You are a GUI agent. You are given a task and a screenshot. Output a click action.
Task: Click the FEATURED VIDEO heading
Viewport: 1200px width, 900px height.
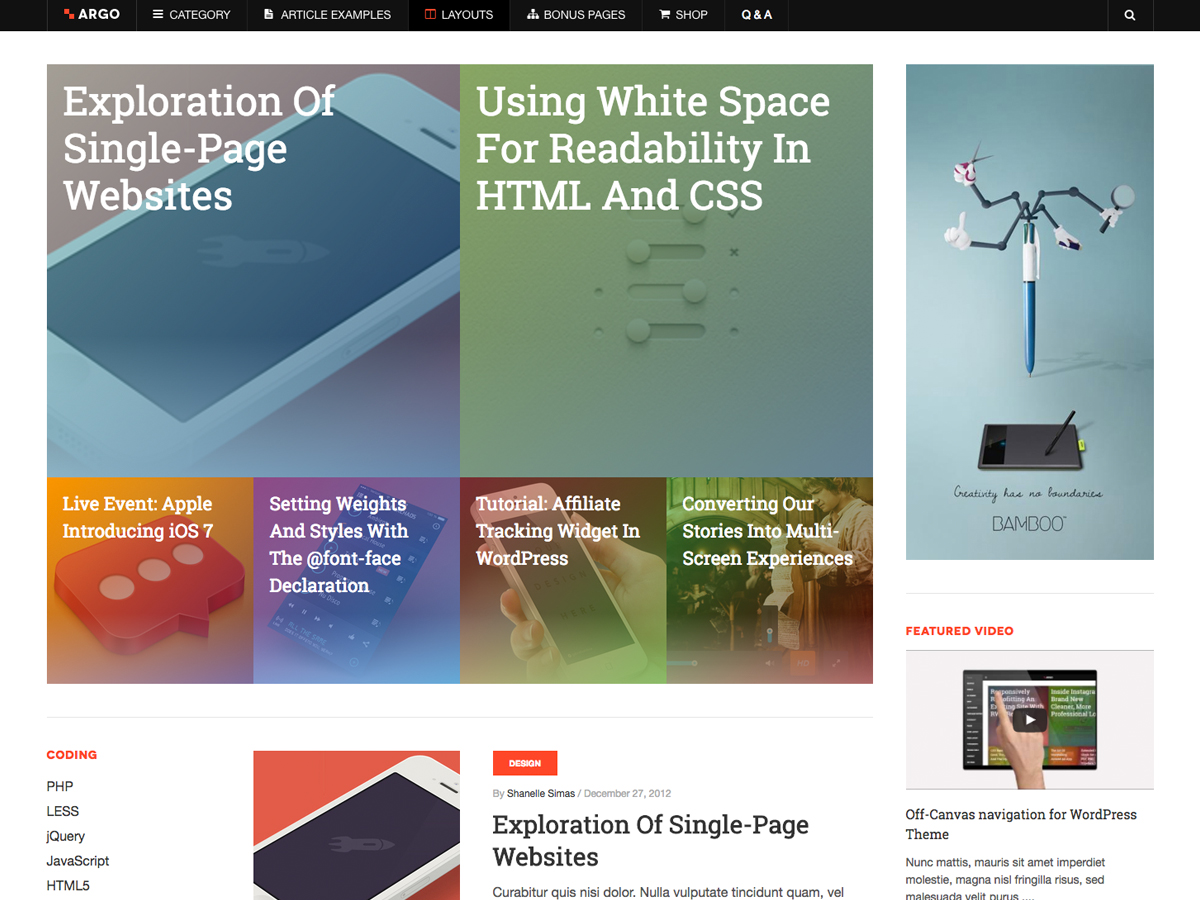(x=960, y=631)
